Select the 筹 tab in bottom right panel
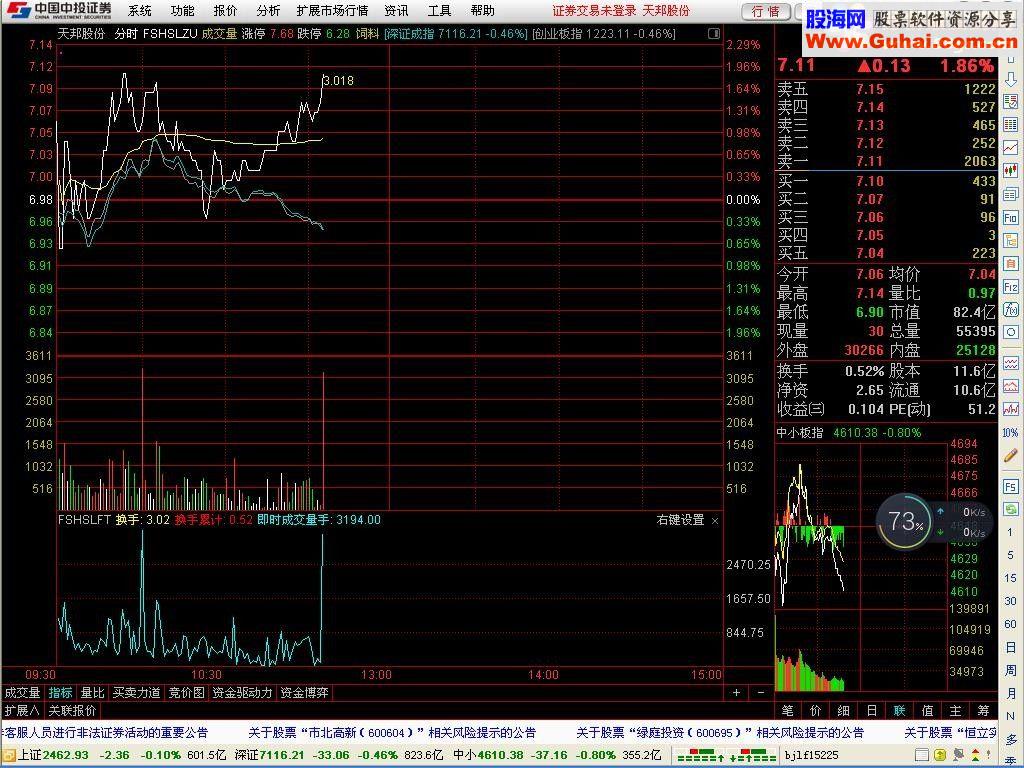This screenshot has height=768, width=1024. click(x=984, y=711)
